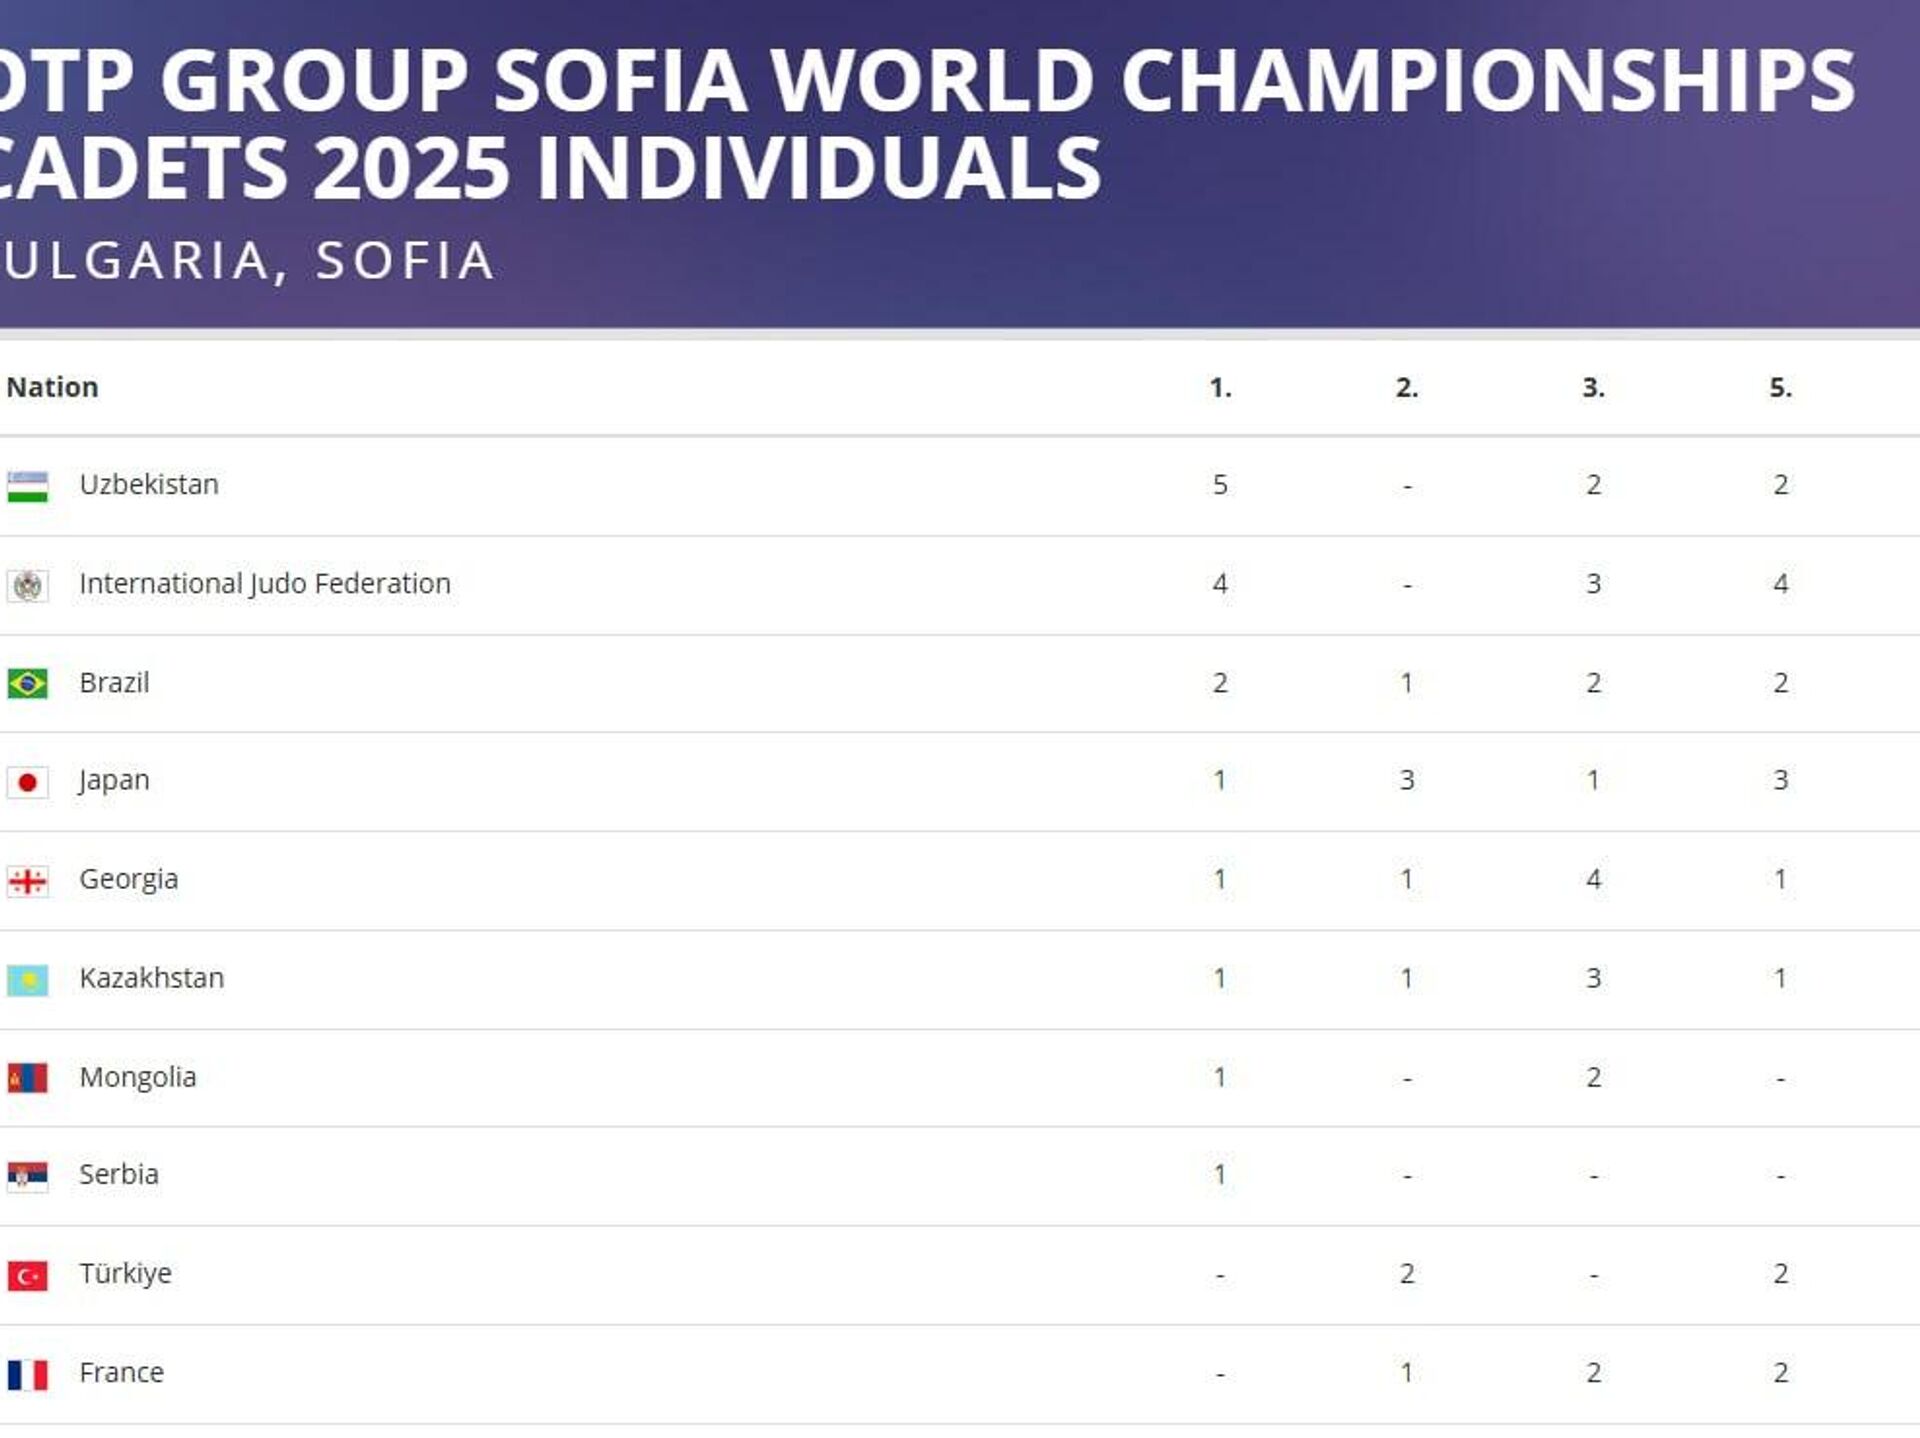Open the Uzbekistan nation link
The image size is (1920, 1438).
coord(149,485)
